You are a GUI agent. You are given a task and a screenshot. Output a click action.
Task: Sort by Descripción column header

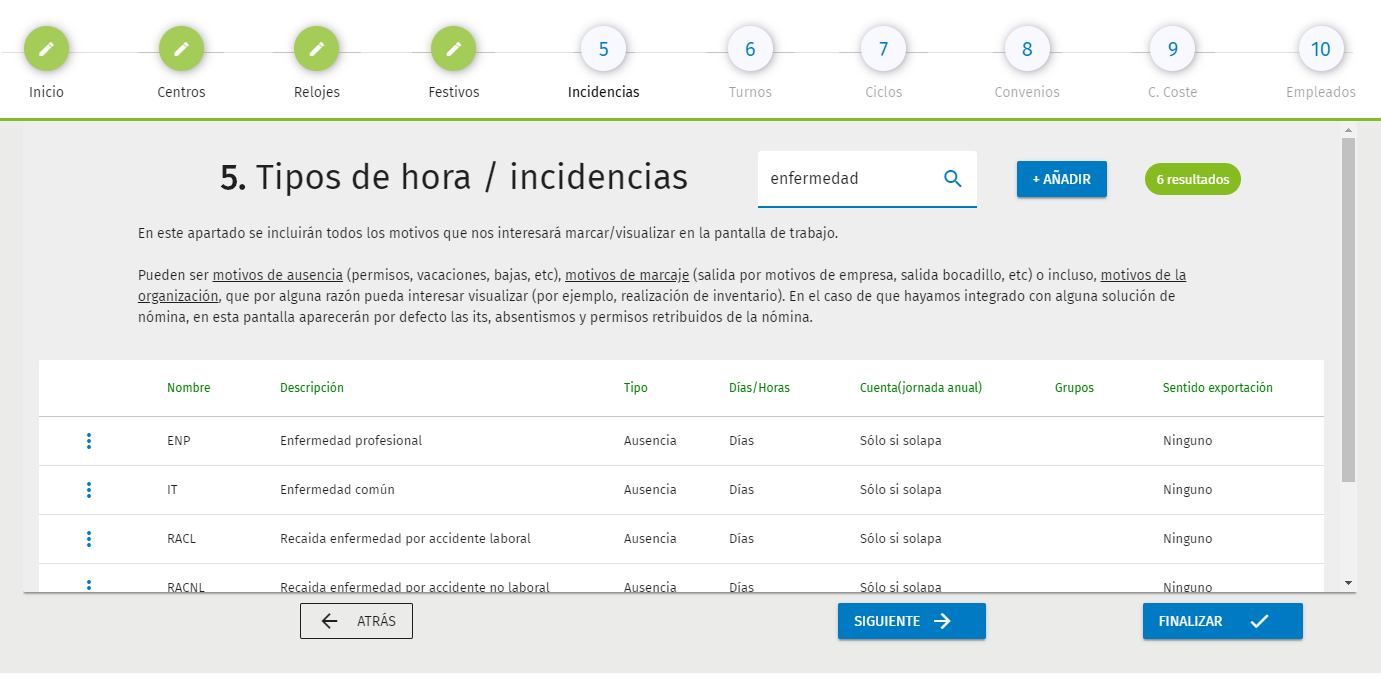tap(312, 388)
